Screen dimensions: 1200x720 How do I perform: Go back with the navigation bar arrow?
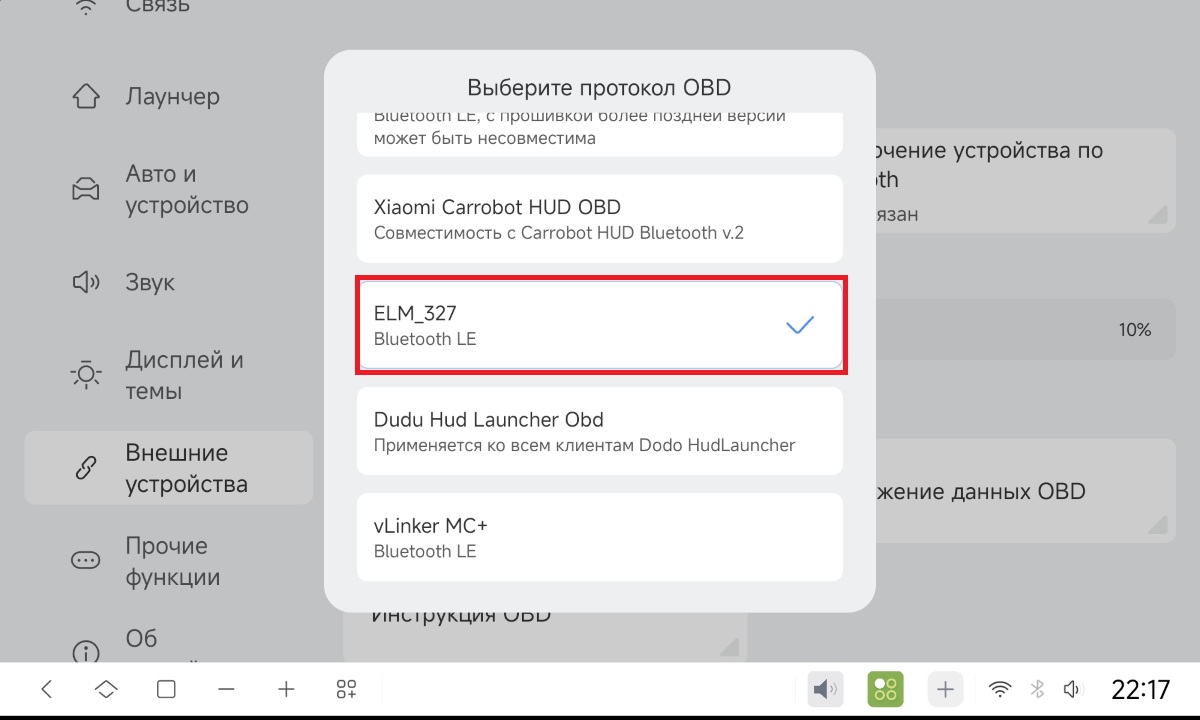coord(46,689)
